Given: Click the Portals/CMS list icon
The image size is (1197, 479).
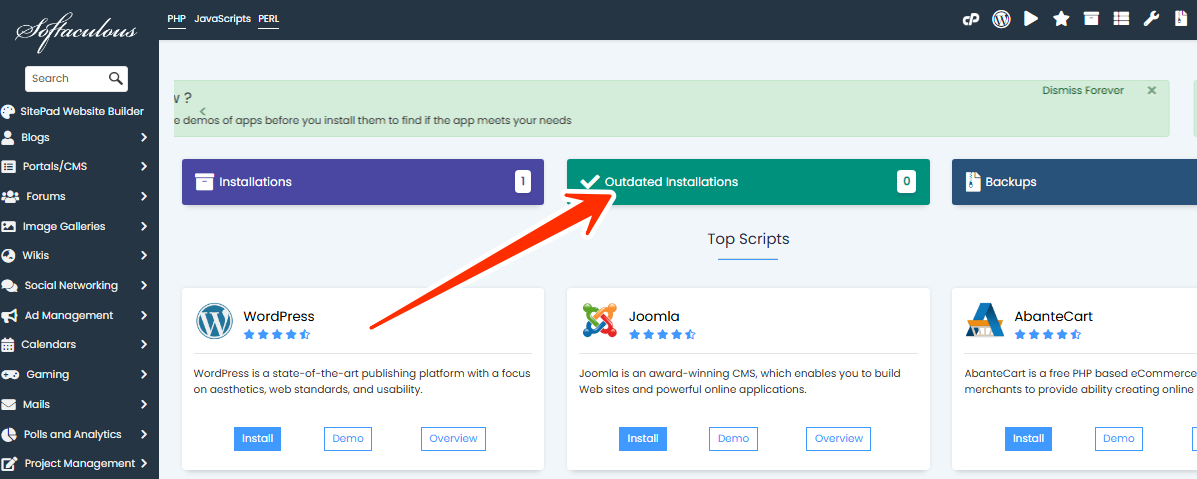Looking at the screenshot, I should pos(9,167).
